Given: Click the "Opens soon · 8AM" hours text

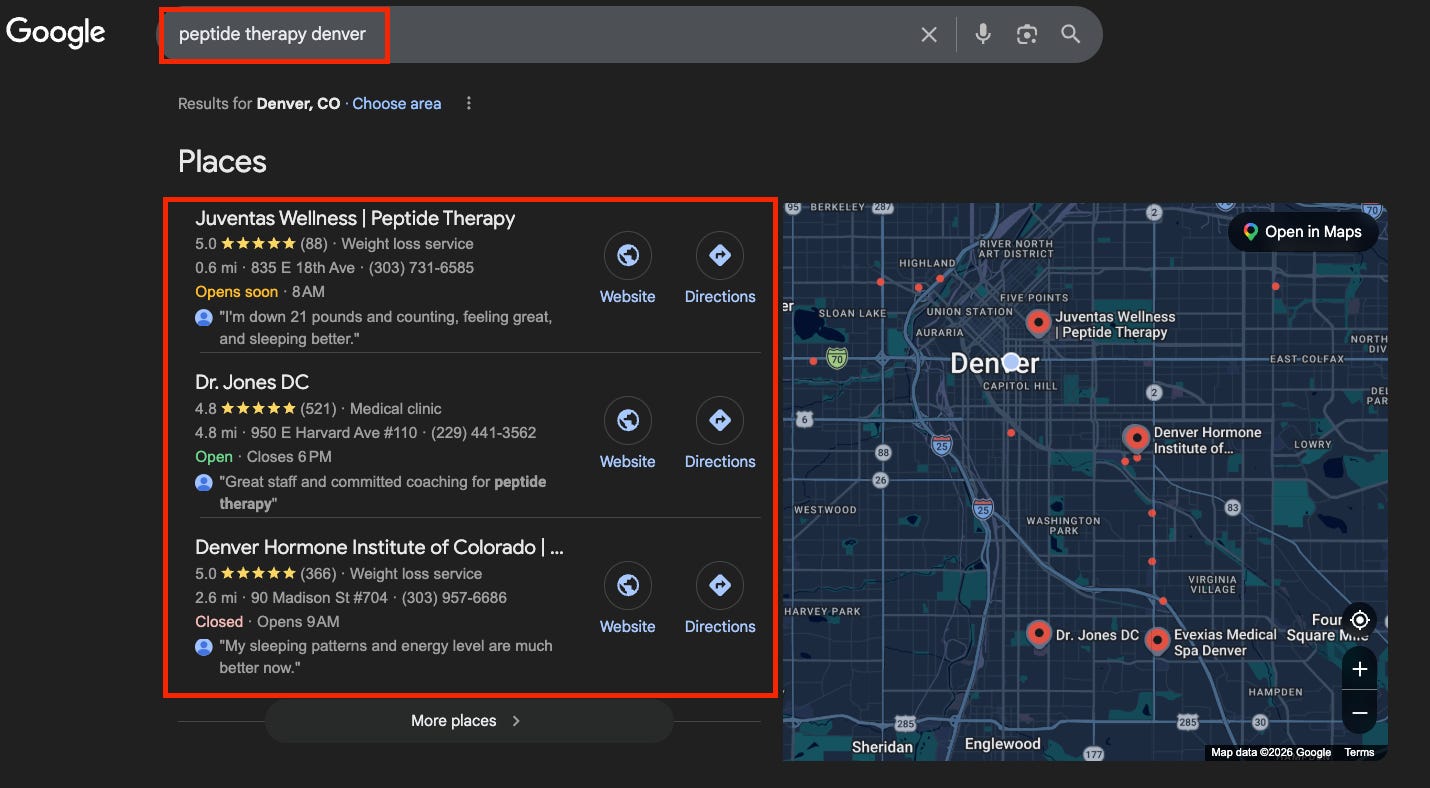Looking at the screenshot, I should point(260,292).
